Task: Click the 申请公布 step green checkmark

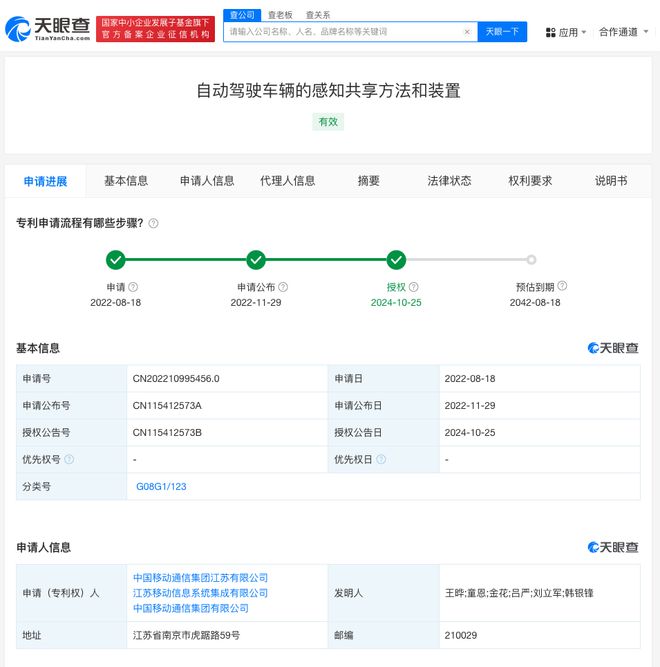Action: click(256, 259)
